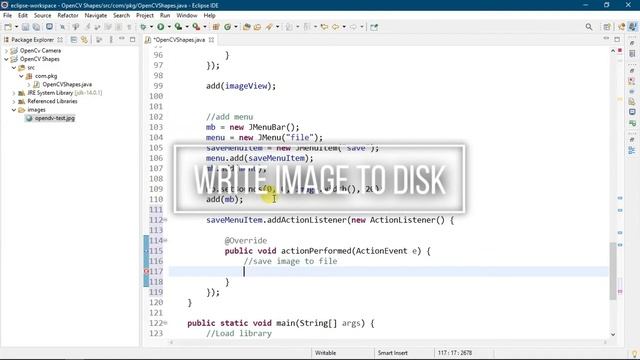Open the Package Explorer View Menu
This screenshot has width=640, height=360.
[111, 40]
